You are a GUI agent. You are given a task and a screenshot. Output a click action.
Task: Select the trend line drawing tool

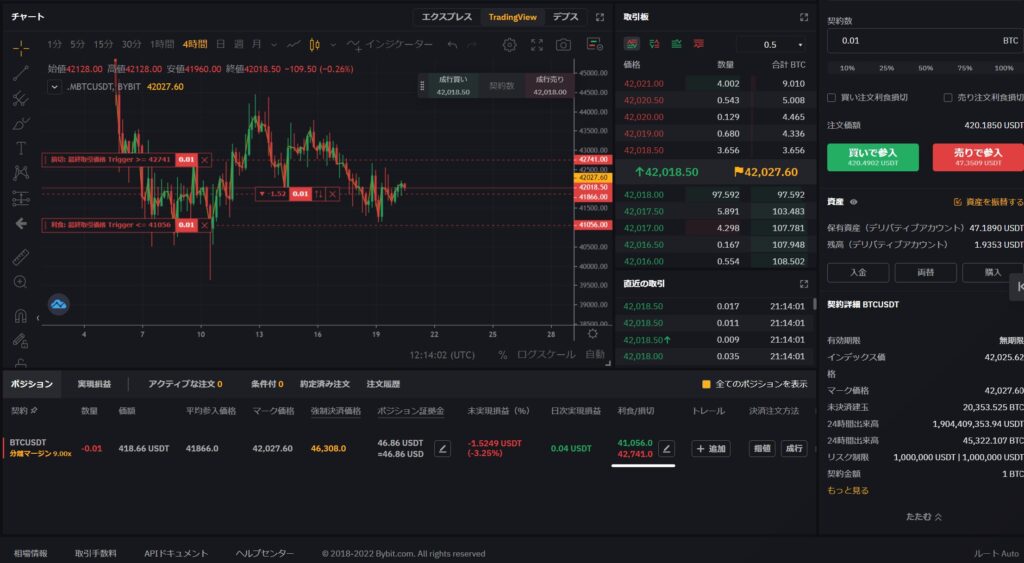click(x=21, y=73)
